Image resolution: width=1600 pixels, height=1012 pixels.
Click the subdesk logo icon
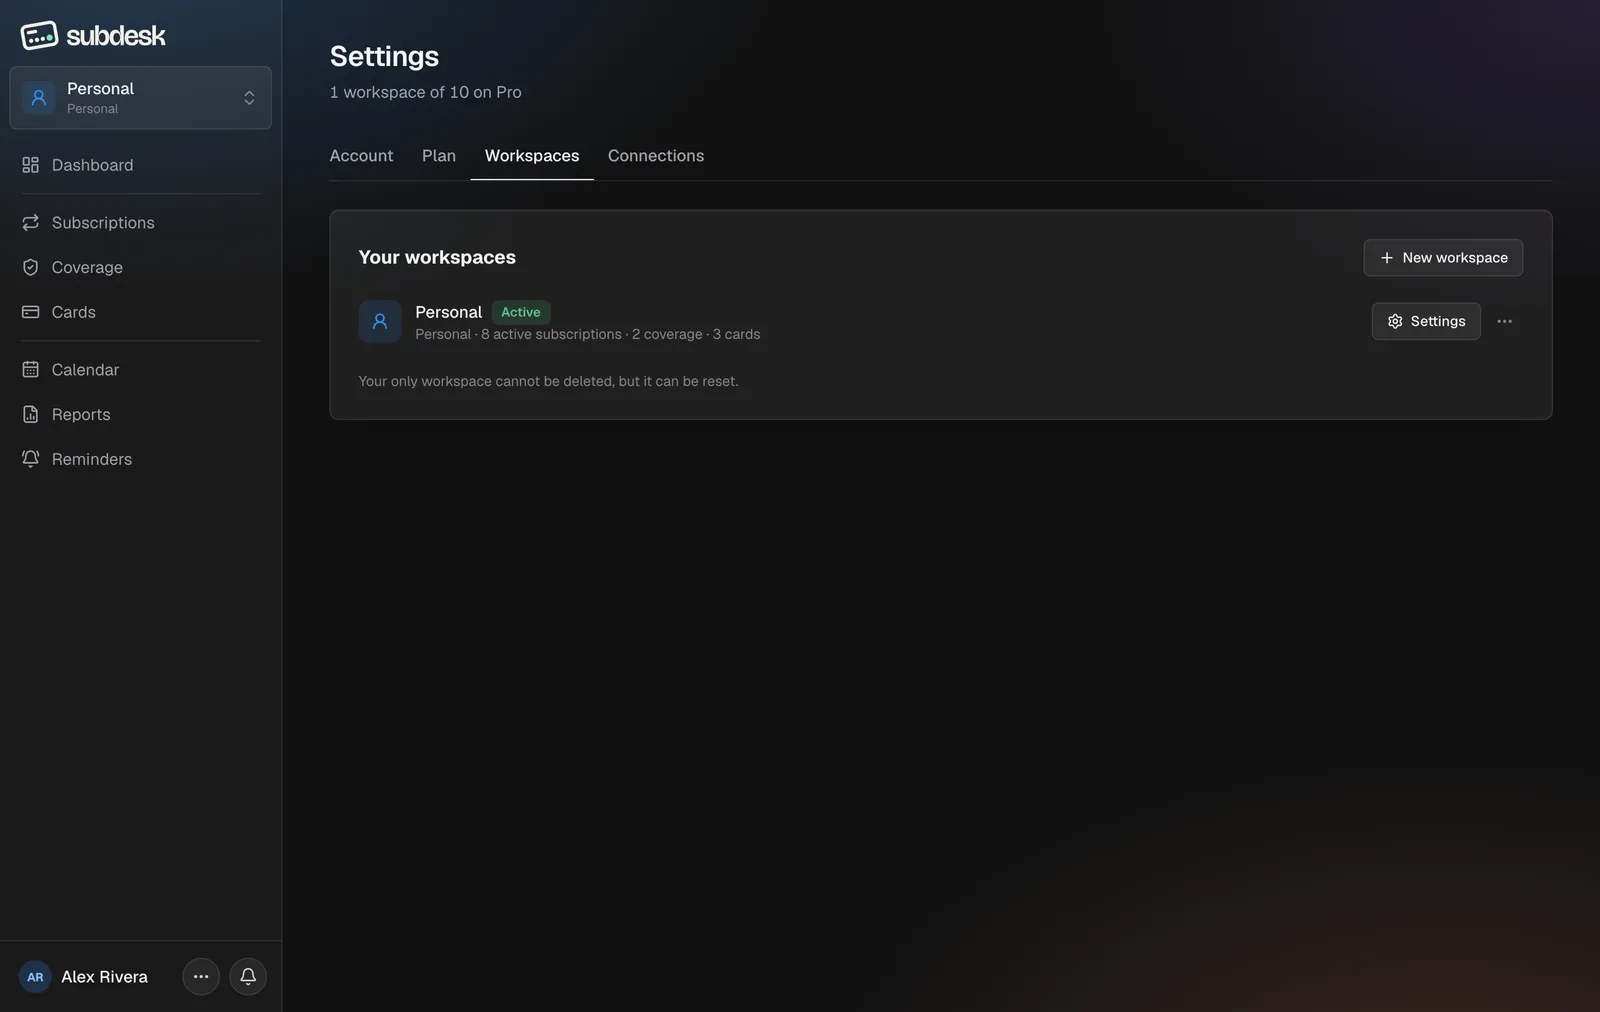pos(39,36)
